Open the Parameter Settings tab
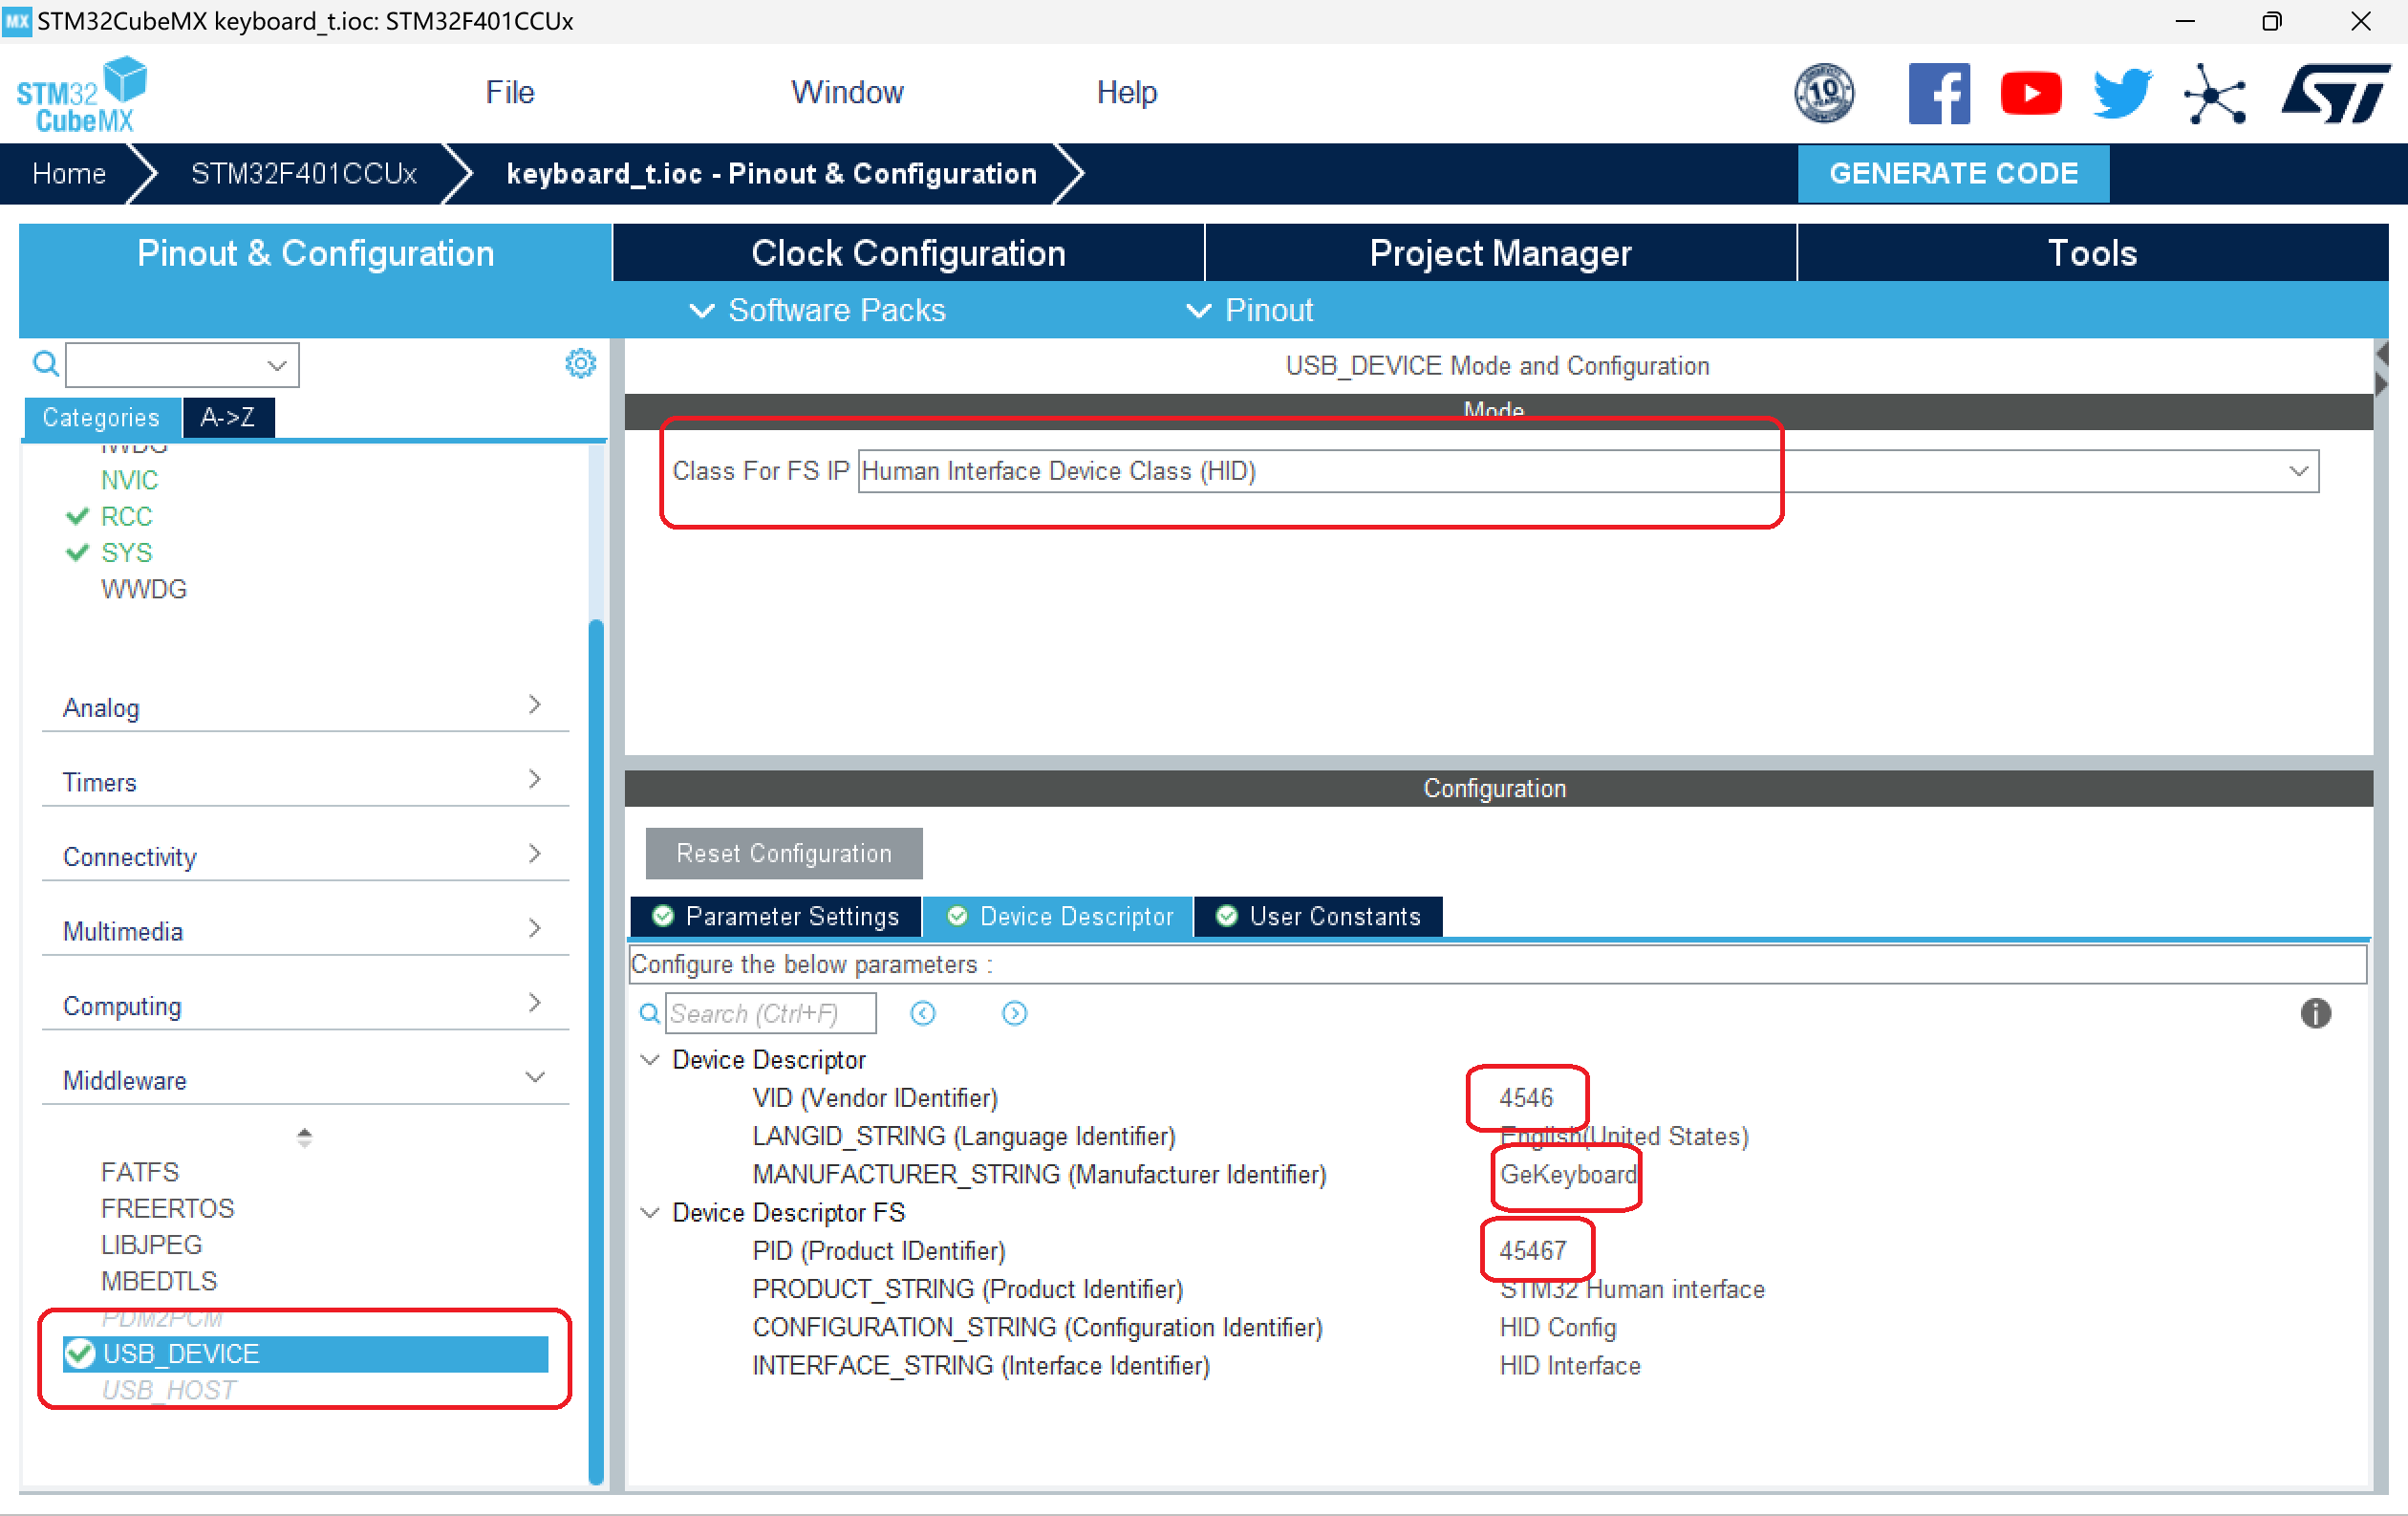Screen dimensions: 2408x1516 pos(776,916)
